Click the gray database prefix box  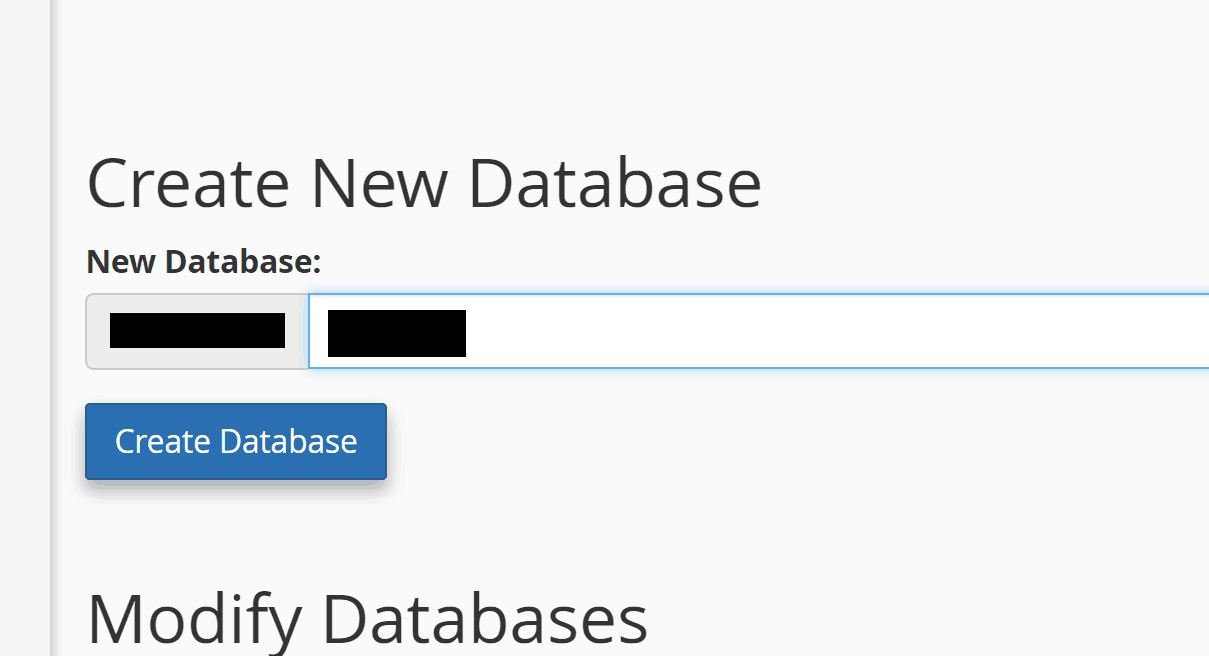197,331
